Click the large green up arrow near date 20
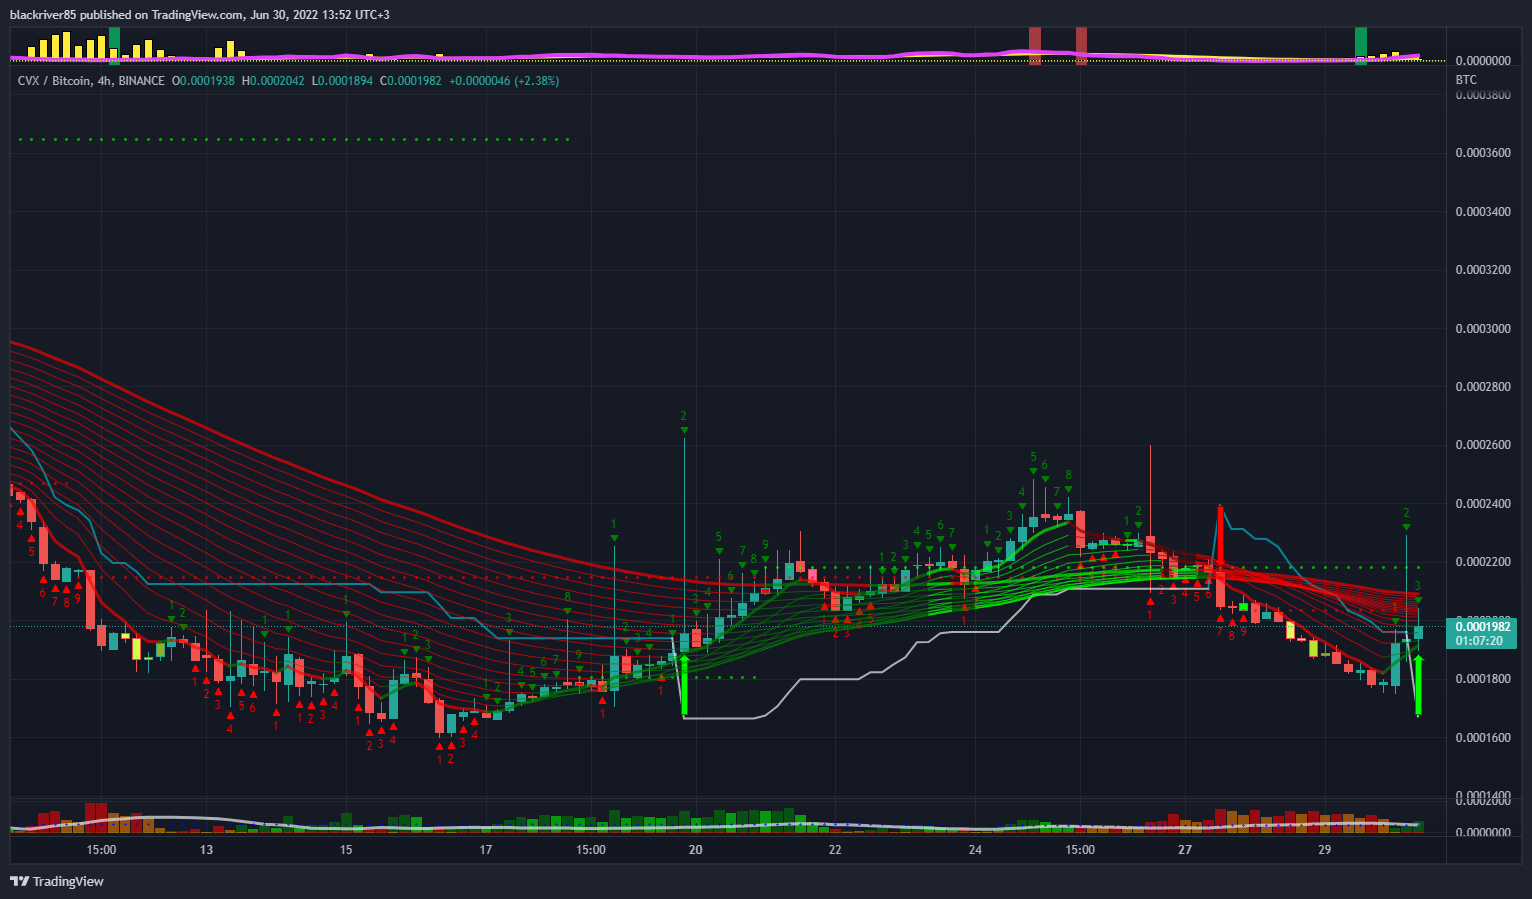 tap(684, 685)
